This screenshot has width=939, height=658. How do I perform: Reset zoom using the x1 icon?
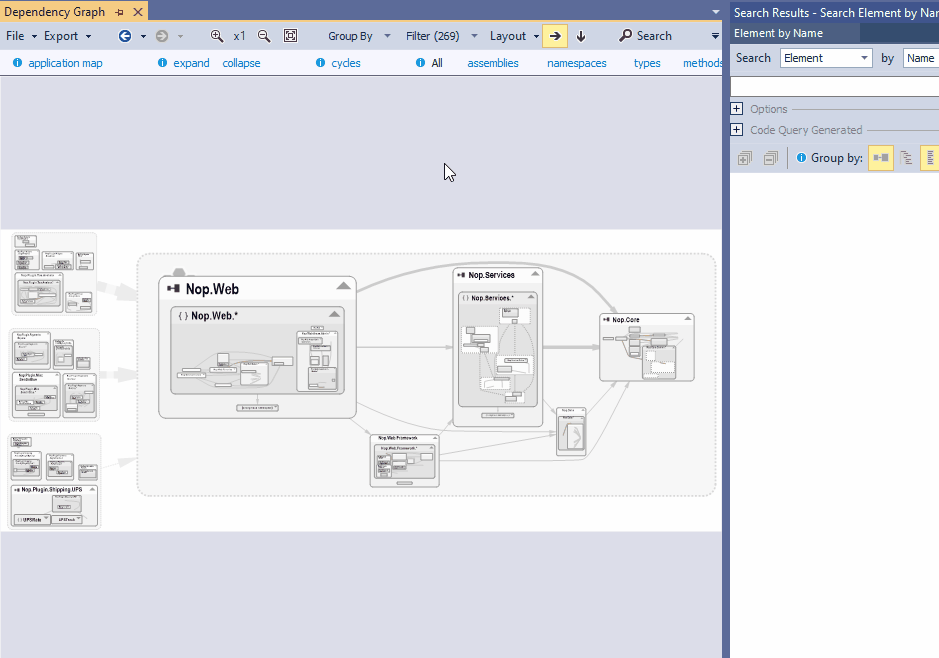pos(240,36)
